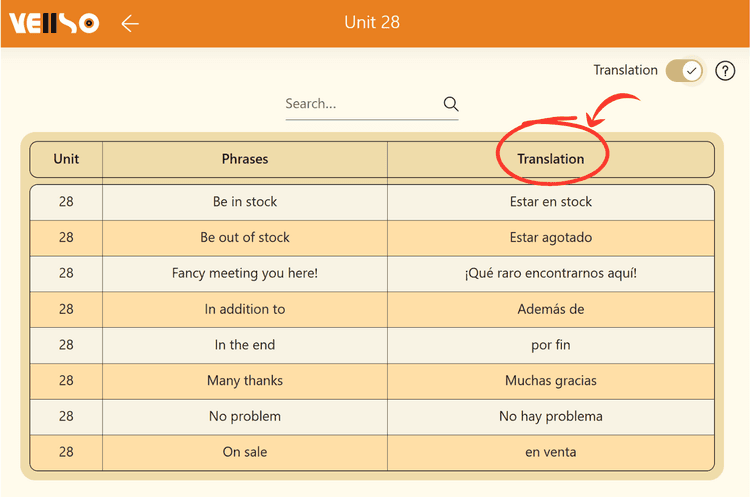The width and height of the screenshot is (750, 497).
Task: Click the 'Fancy meeting you here!' phrase
Action: 245,273
